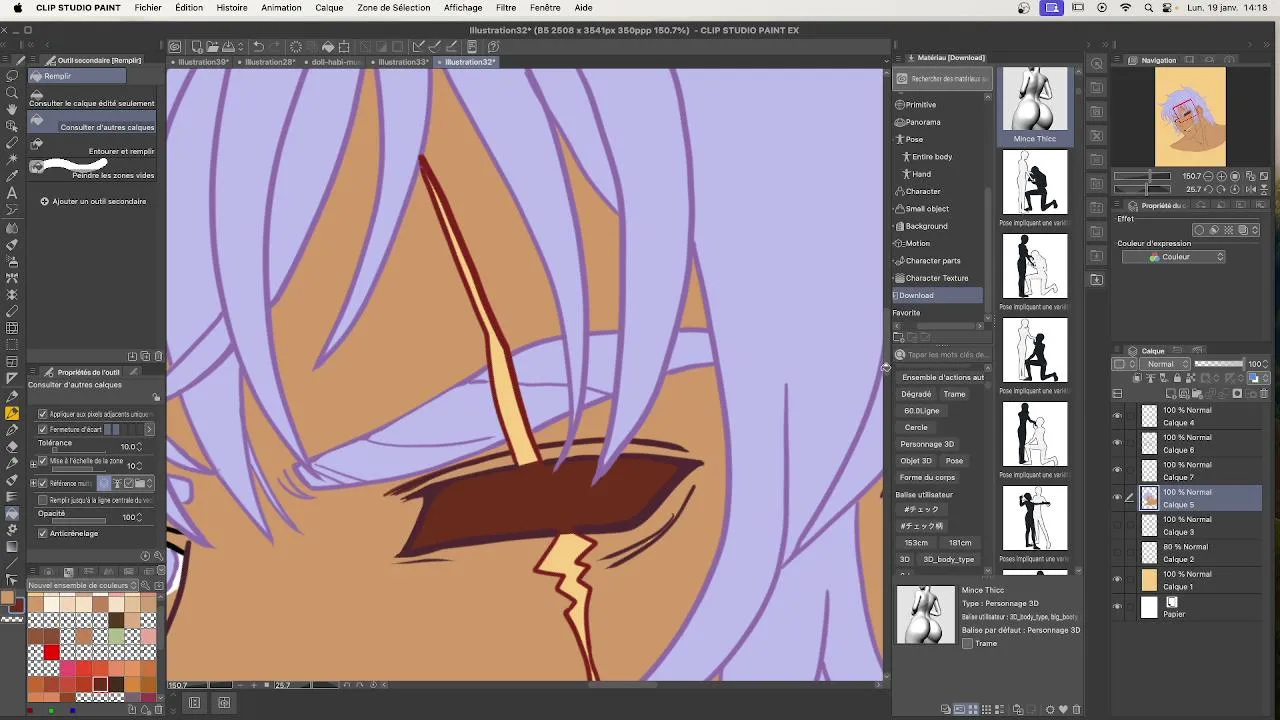Toggle Référence multiple checkbox
Screen dimensions: 1280x720
click(x=42, y=483)
